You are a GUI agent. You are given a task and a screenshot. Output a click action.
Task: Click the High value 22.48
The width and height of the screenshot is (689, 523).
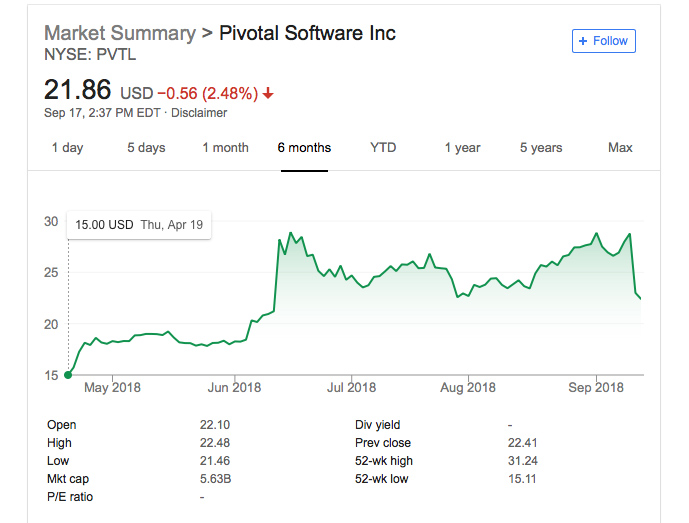coord(215,443)
